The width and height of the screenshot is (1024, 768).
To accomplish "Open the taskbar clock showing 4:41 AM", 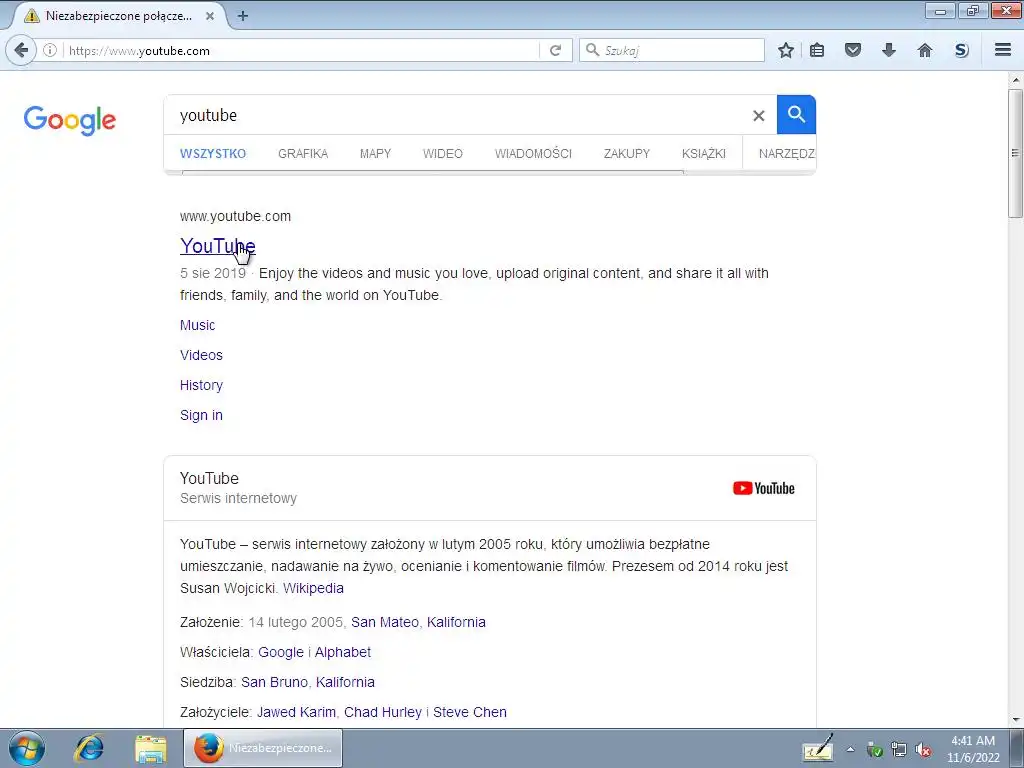I will (x=973, y=749).
